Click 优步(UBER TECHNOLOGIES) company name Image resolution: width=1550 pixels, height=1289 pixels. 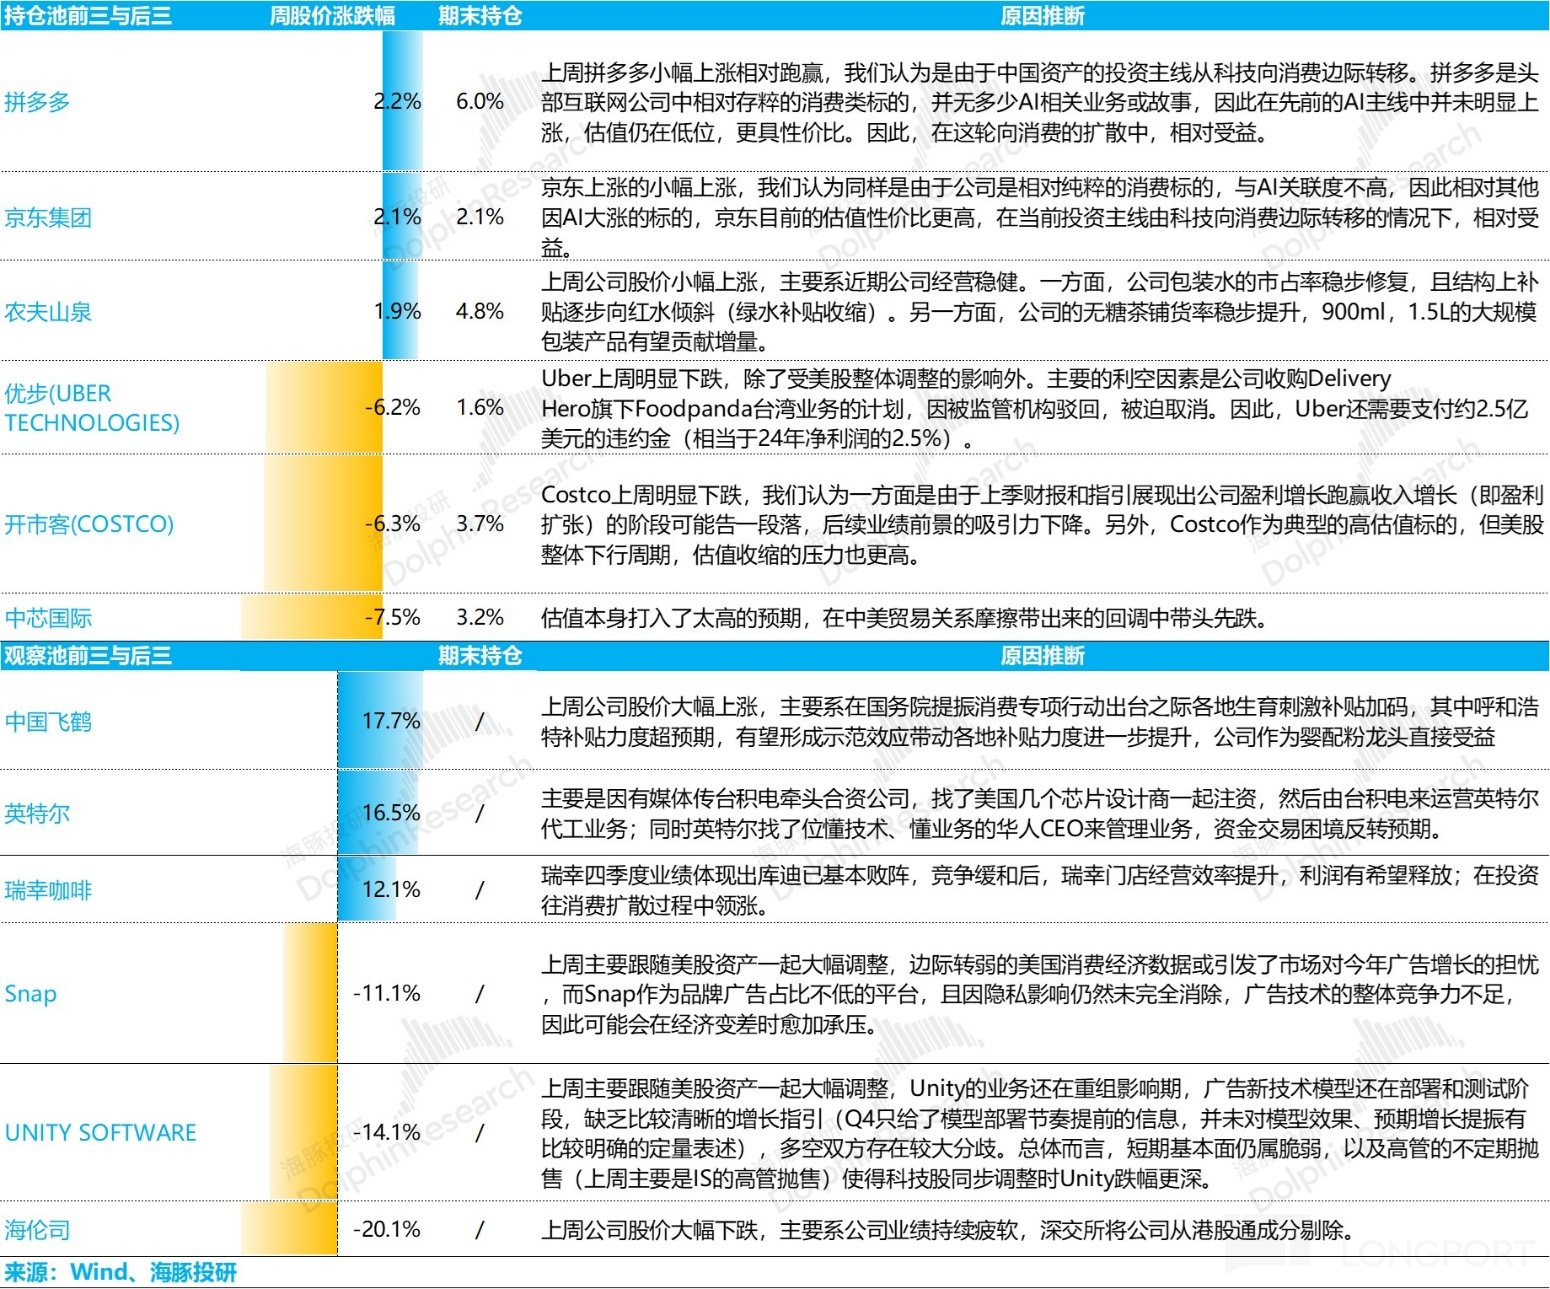point(92,408)
